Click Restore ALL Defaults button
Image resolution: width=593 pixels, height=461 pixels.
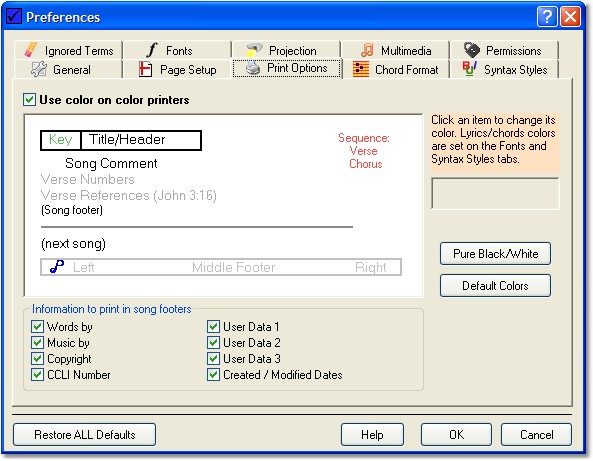[84, 435]
